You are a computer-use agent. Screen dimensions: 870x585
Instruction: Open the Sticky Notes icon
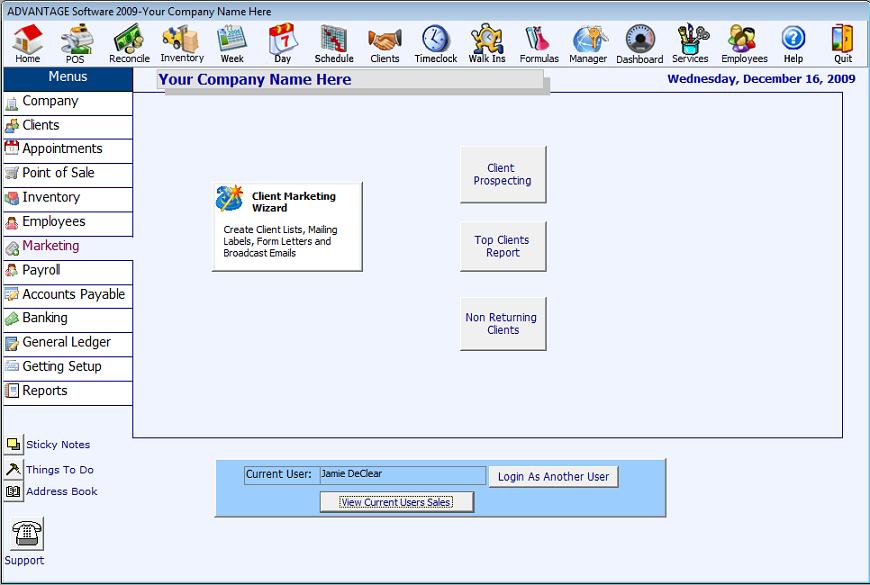coord(13,445)
